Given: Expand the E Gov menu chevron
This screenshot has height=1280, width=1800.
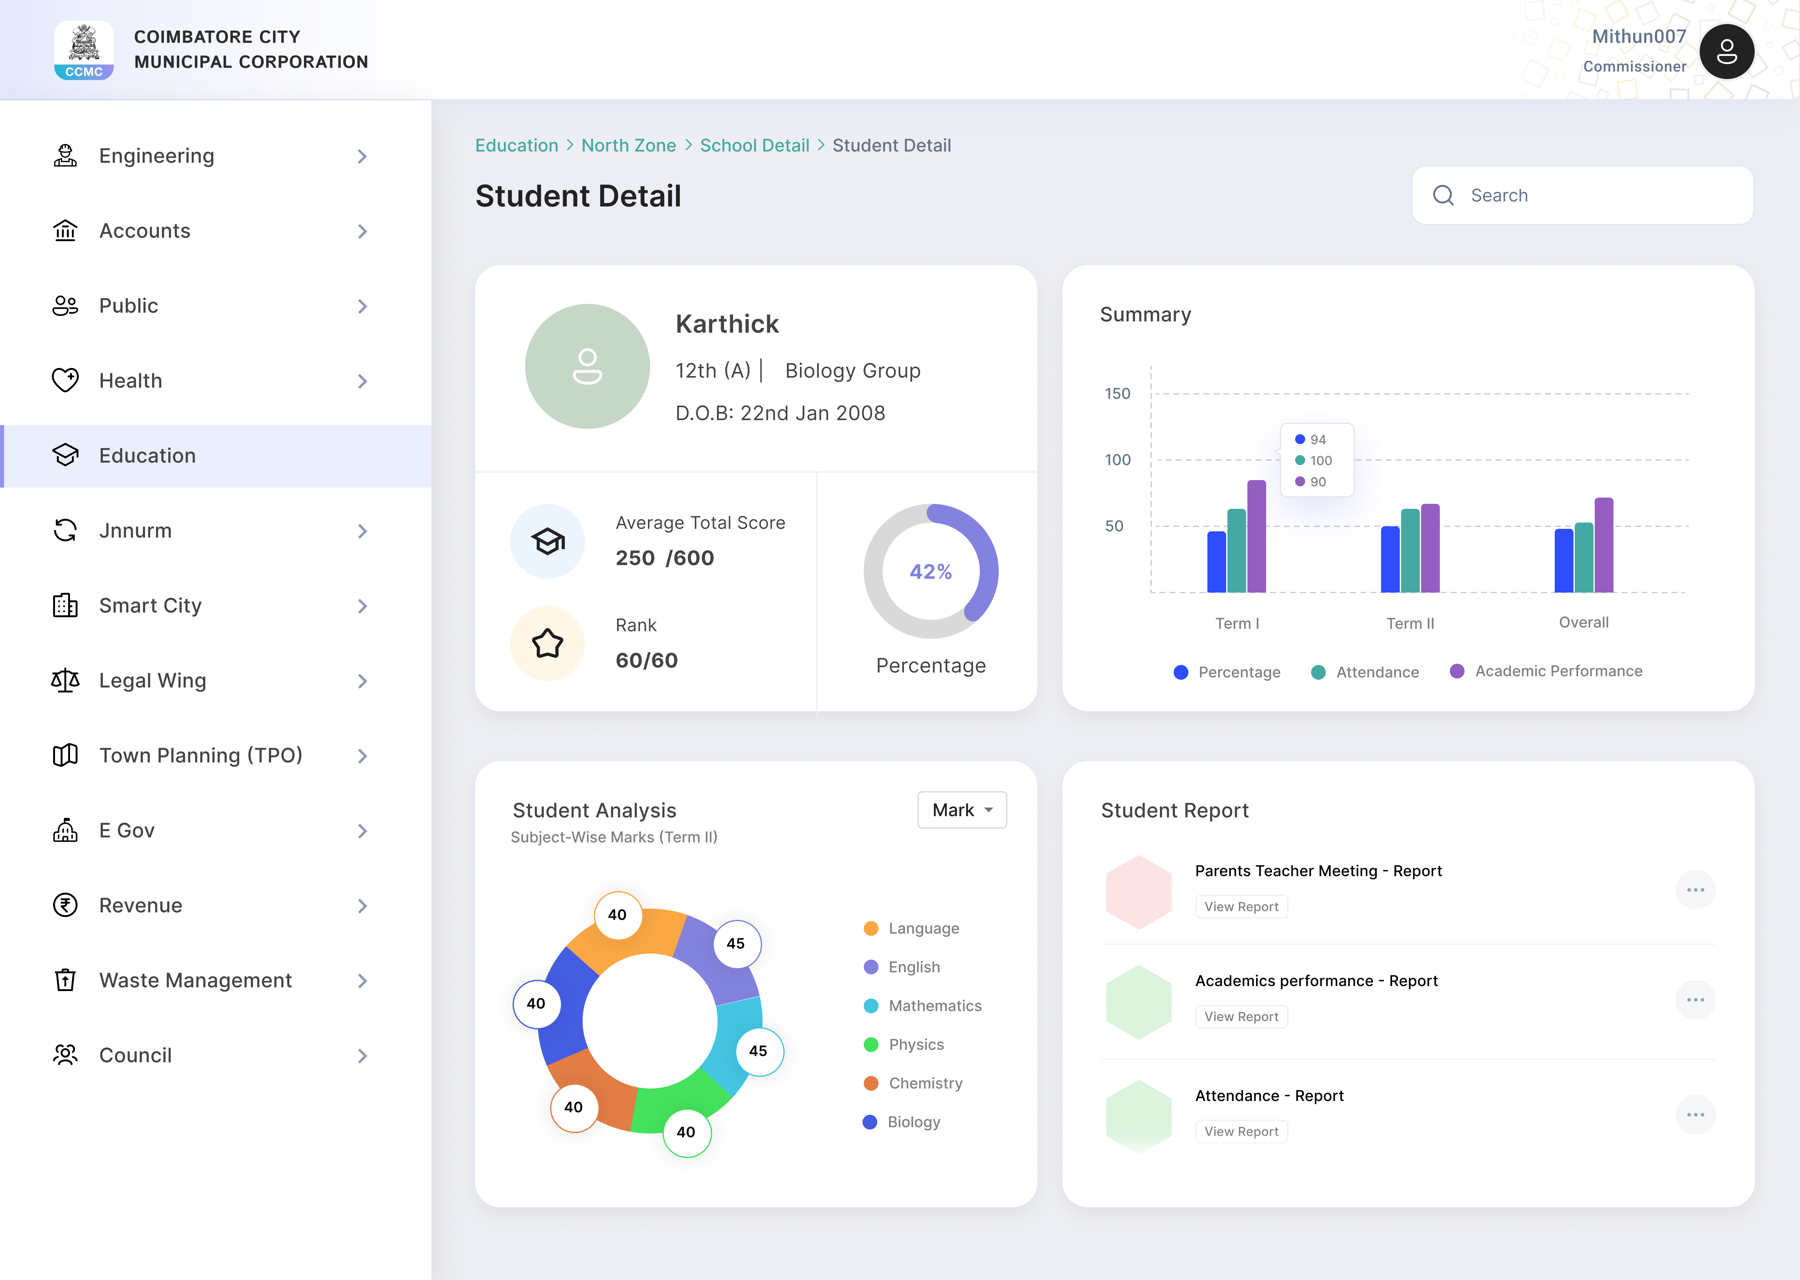Looking at the screenshot, I should tap(362, 832).
